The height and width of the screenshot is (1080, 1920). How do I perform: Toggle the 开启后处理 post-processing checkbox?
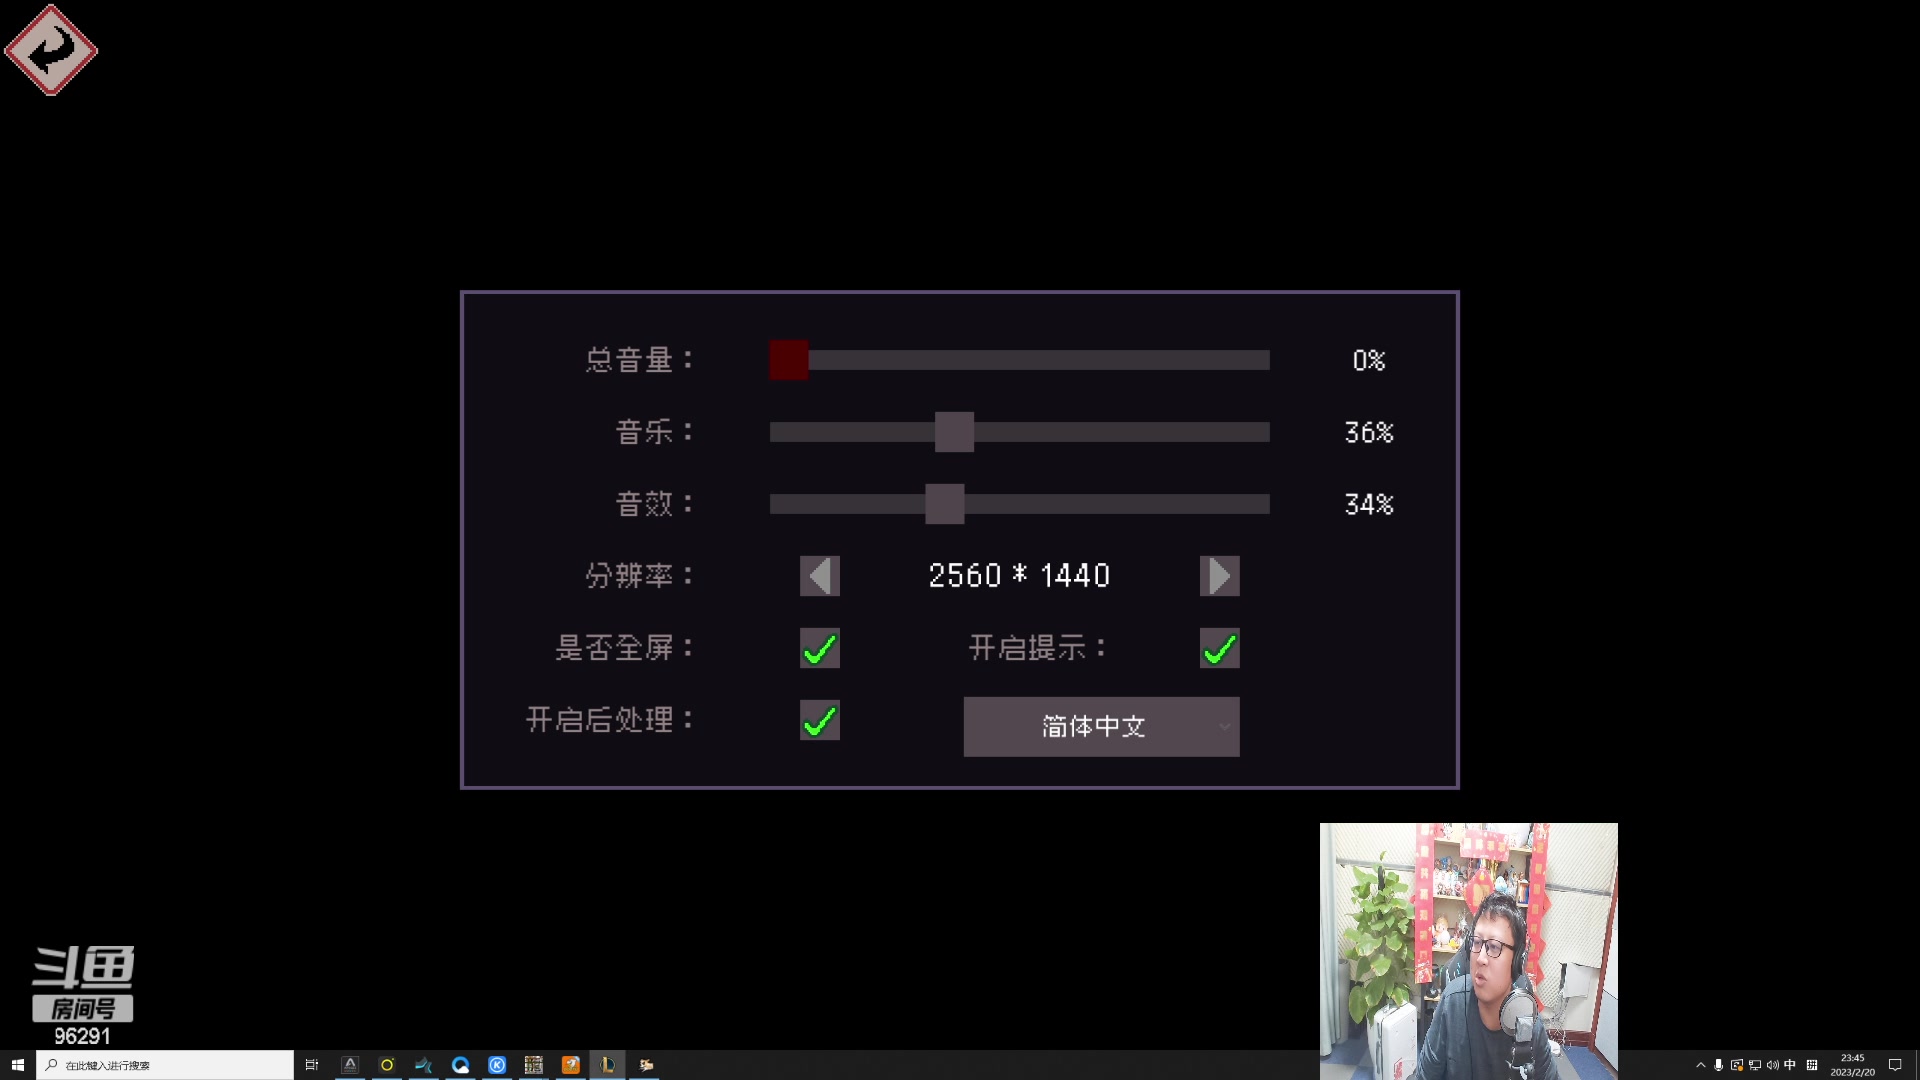click(819, 721)
